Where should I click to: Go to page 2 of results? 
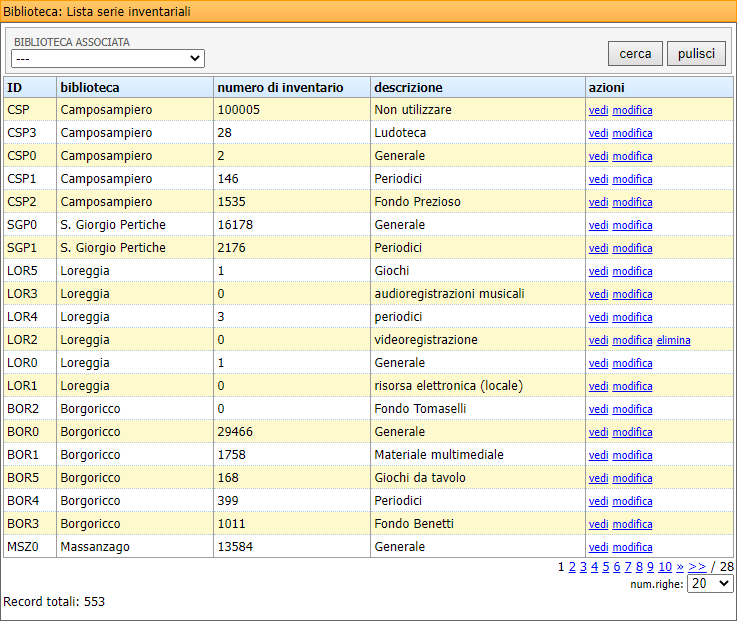click(x=573, y=567)
